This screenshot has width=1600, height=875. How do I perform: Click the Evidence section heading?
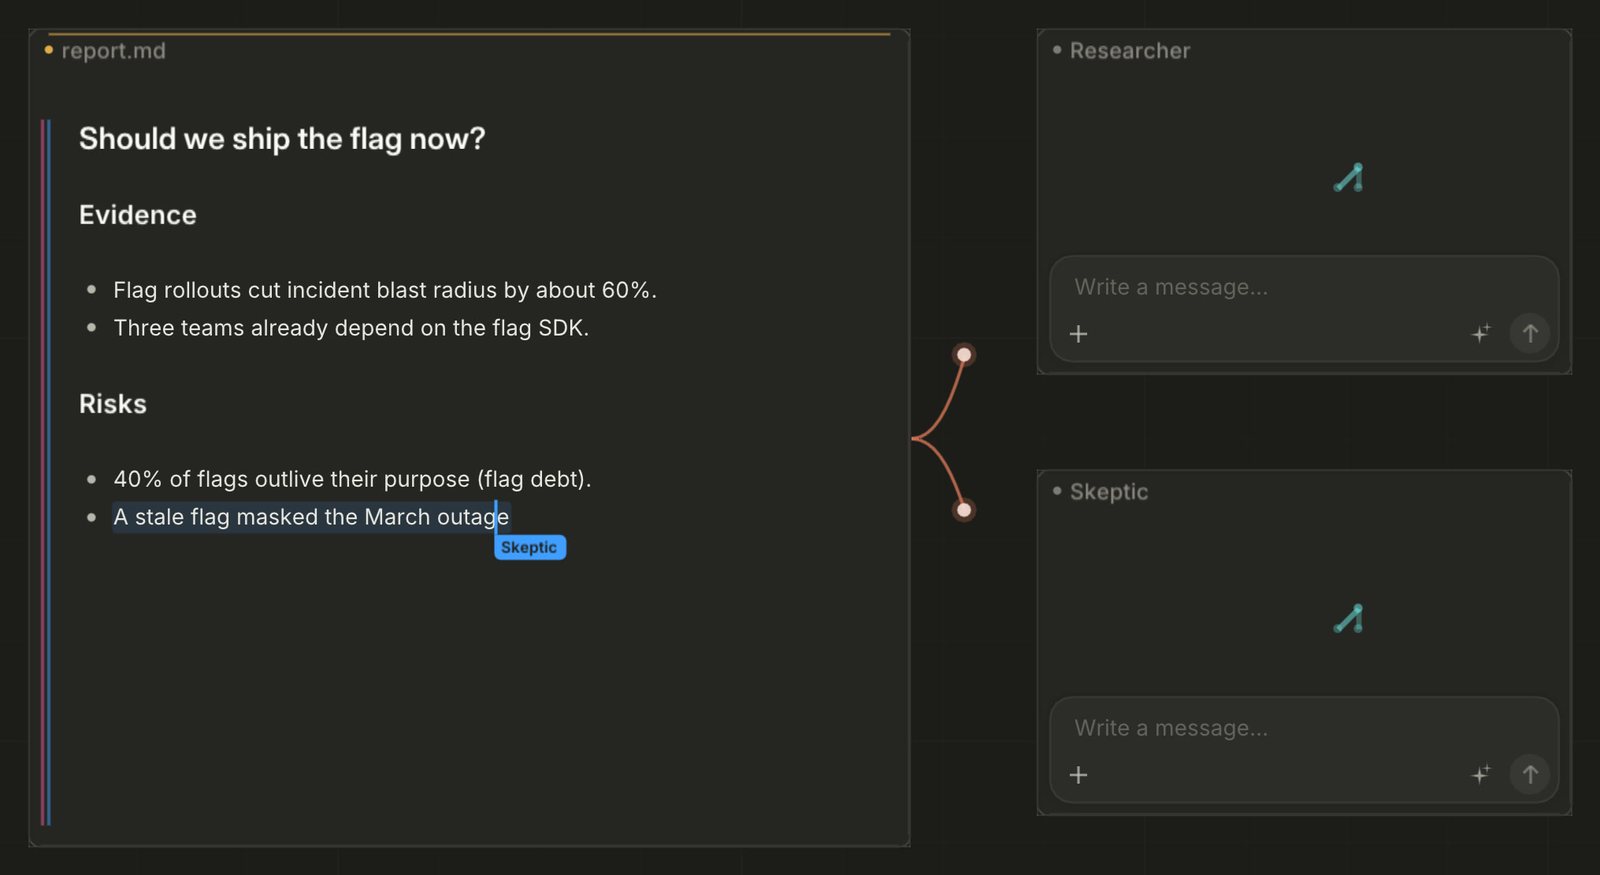point(138,215)
